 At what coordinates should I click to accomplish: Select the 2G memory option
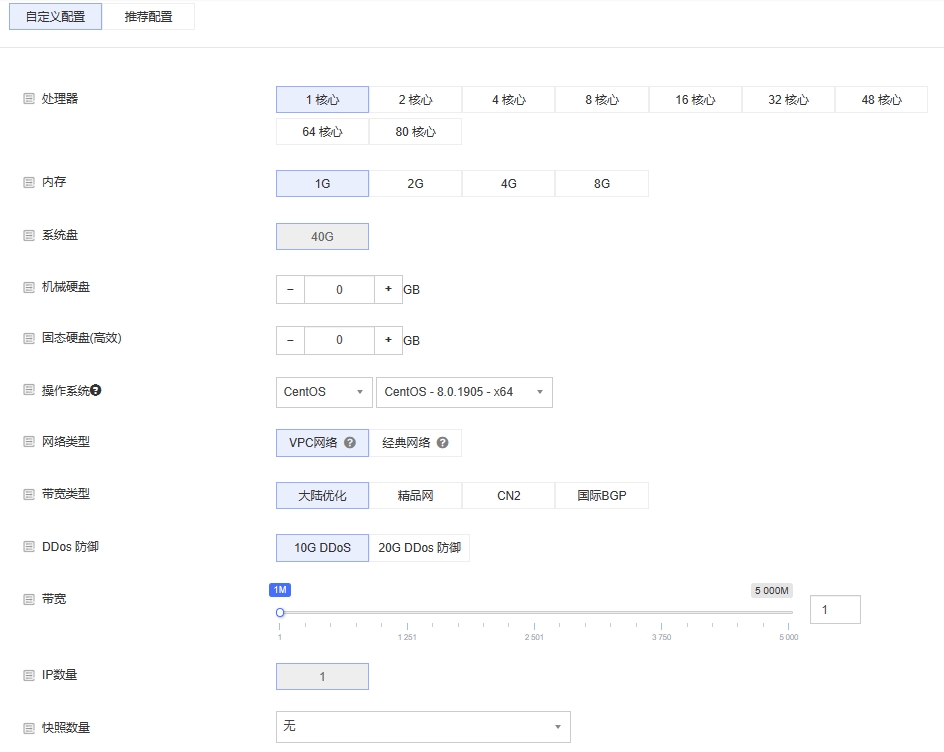[415, 183]
